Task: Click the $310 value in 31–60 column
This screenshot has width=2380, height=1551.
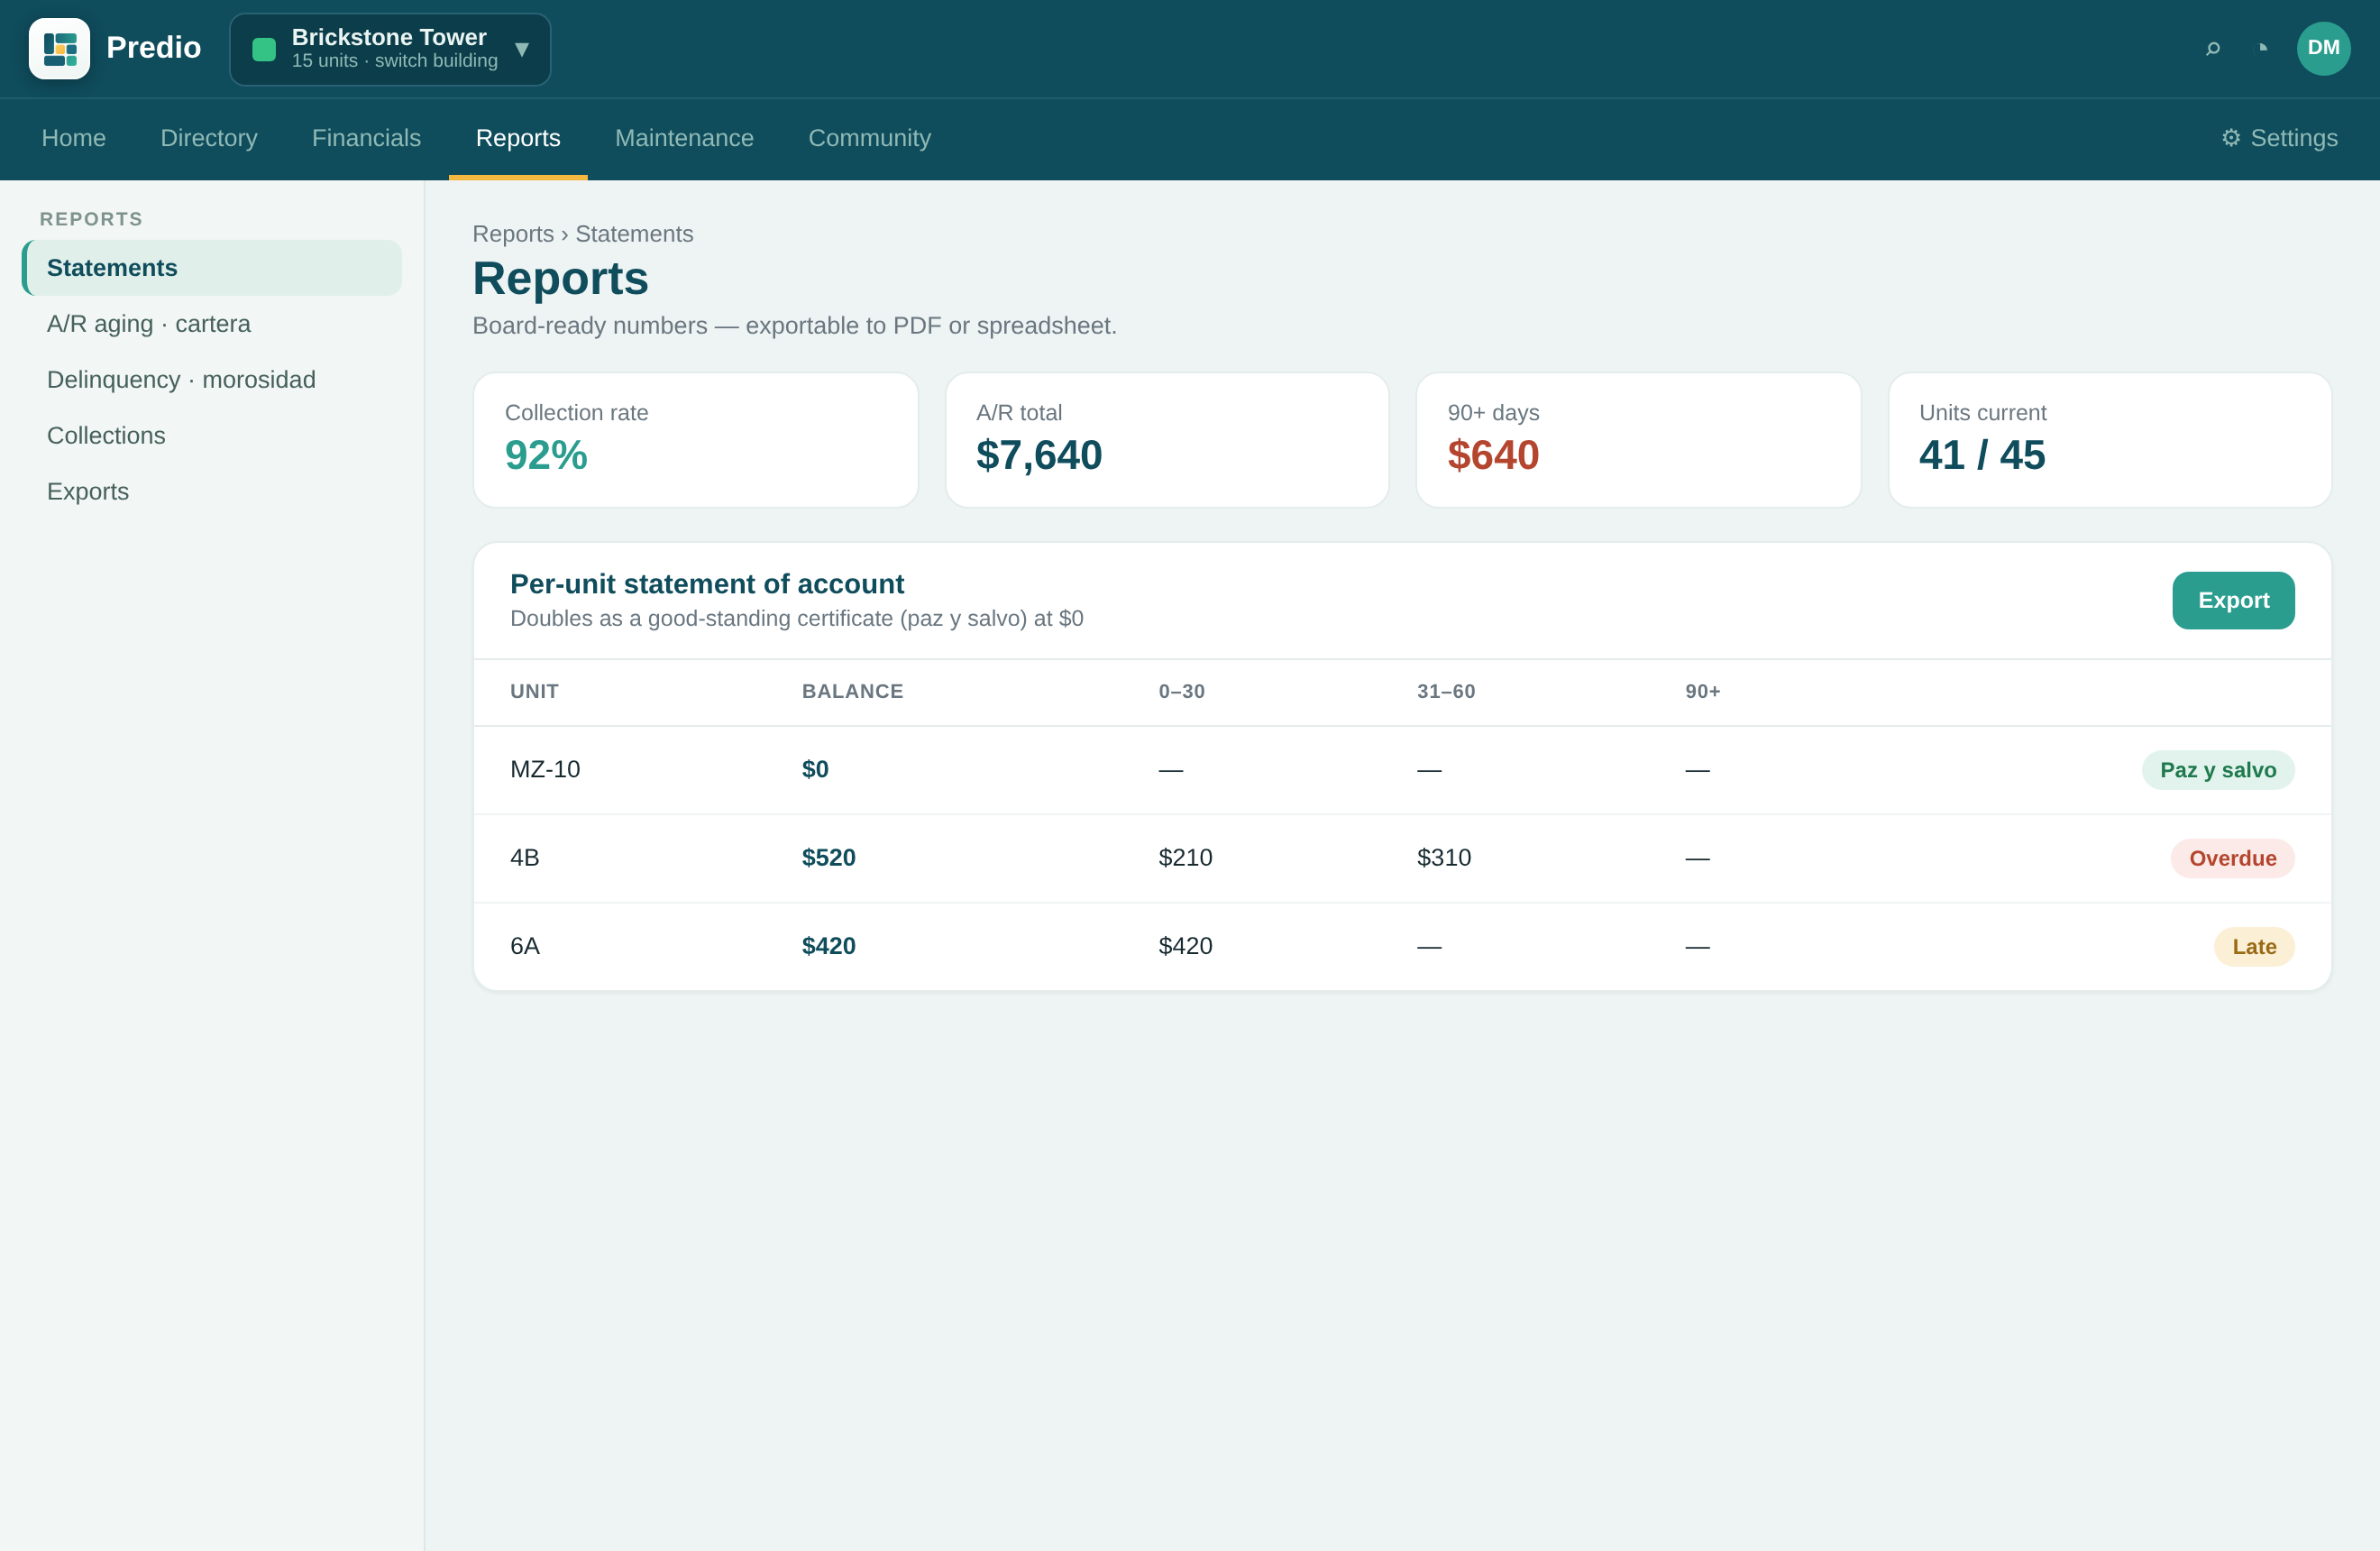Action: click(x=1444, y=857)
